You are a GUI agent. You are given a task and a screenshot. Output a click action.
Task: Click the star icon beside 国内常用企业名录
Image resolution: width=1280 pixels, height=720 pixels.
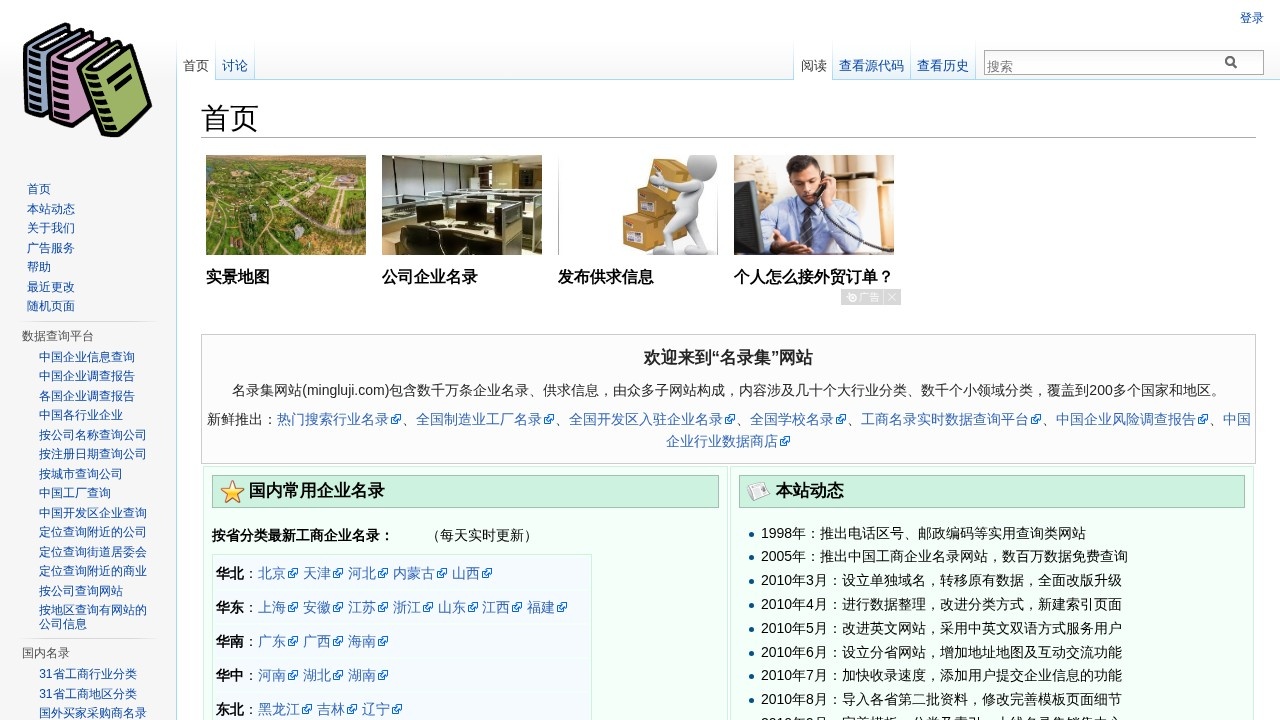pyautogui.click(x=232, y=491)
